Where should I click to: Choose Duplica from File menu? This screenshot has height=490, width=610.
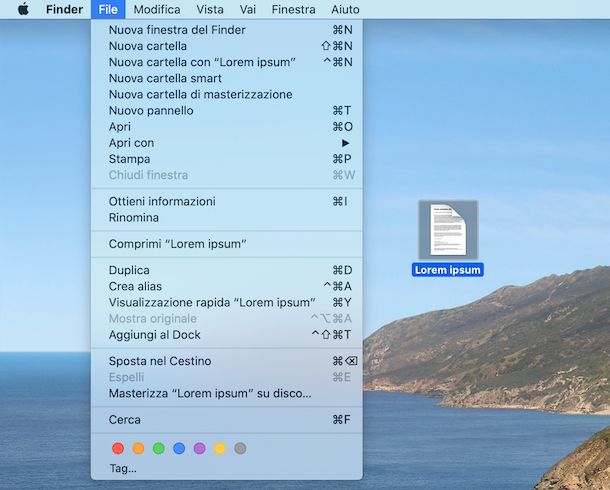coord(227,270)
